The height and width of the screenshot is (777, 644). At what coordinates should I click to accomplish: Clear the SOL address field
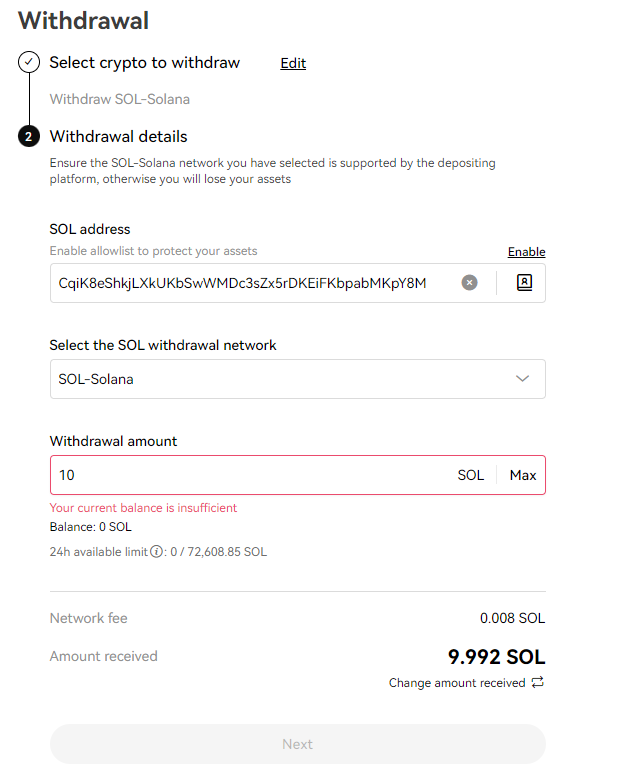[469, 283]
